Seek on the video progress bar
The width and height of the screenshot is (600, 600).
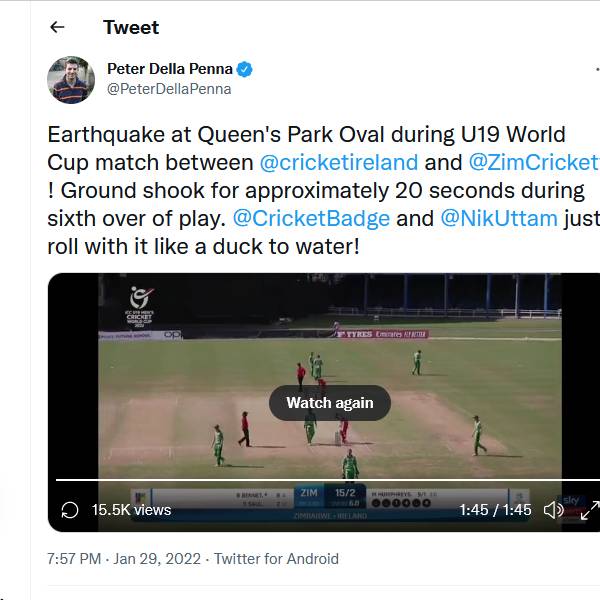300,481
